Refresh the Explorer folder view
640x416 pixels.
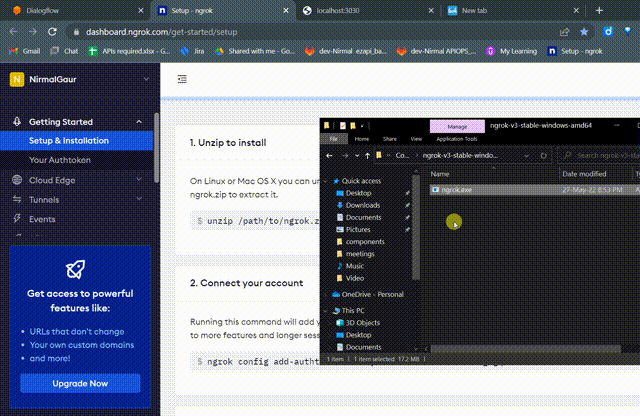coord(543,156)
